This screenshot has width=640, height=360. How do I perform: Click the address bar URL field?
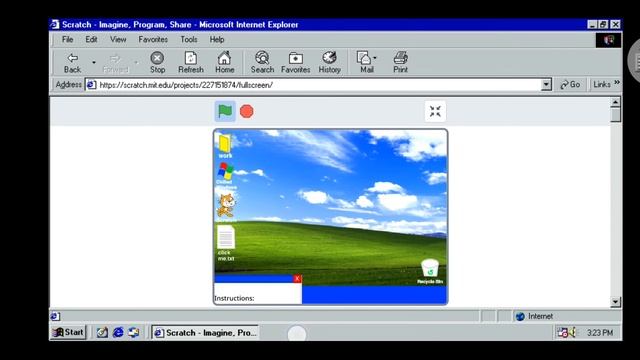click(x=314, y=85)
